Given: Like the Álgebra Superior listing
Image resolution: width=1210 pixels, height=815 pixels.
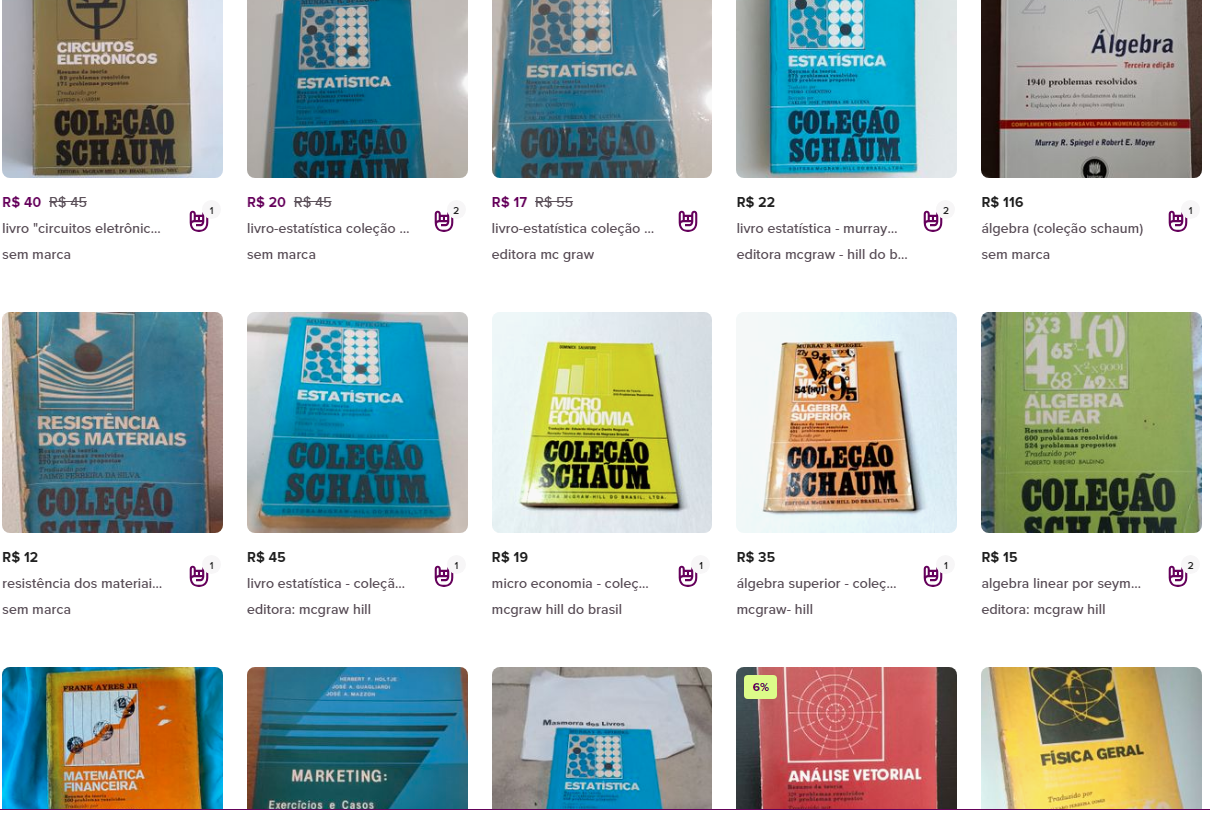Looking at the screenshot, I should pyautogui.click(x=933, y=576).
